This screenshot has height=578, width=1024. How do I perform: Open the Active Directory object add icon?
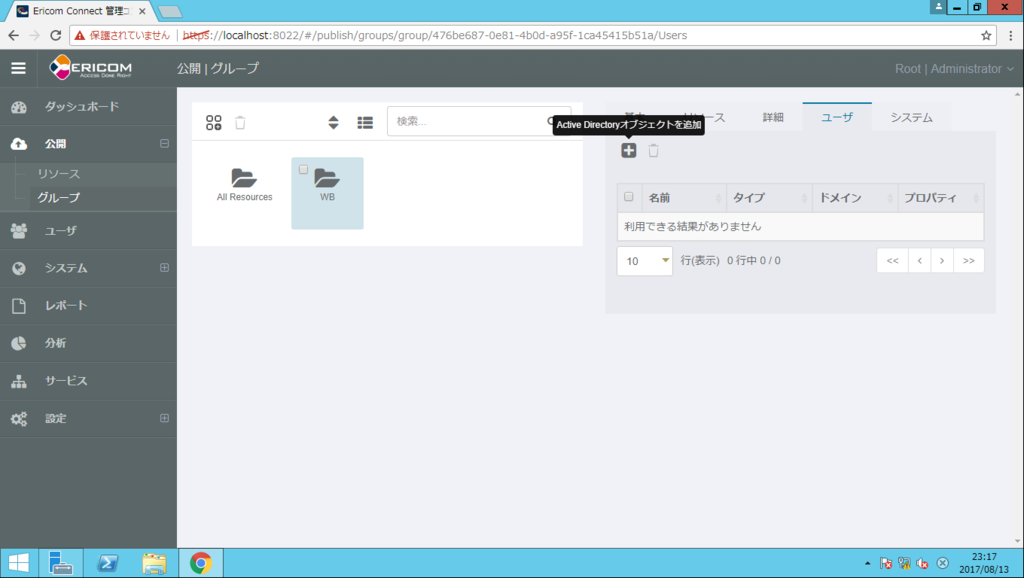click(x=629, y=150)
